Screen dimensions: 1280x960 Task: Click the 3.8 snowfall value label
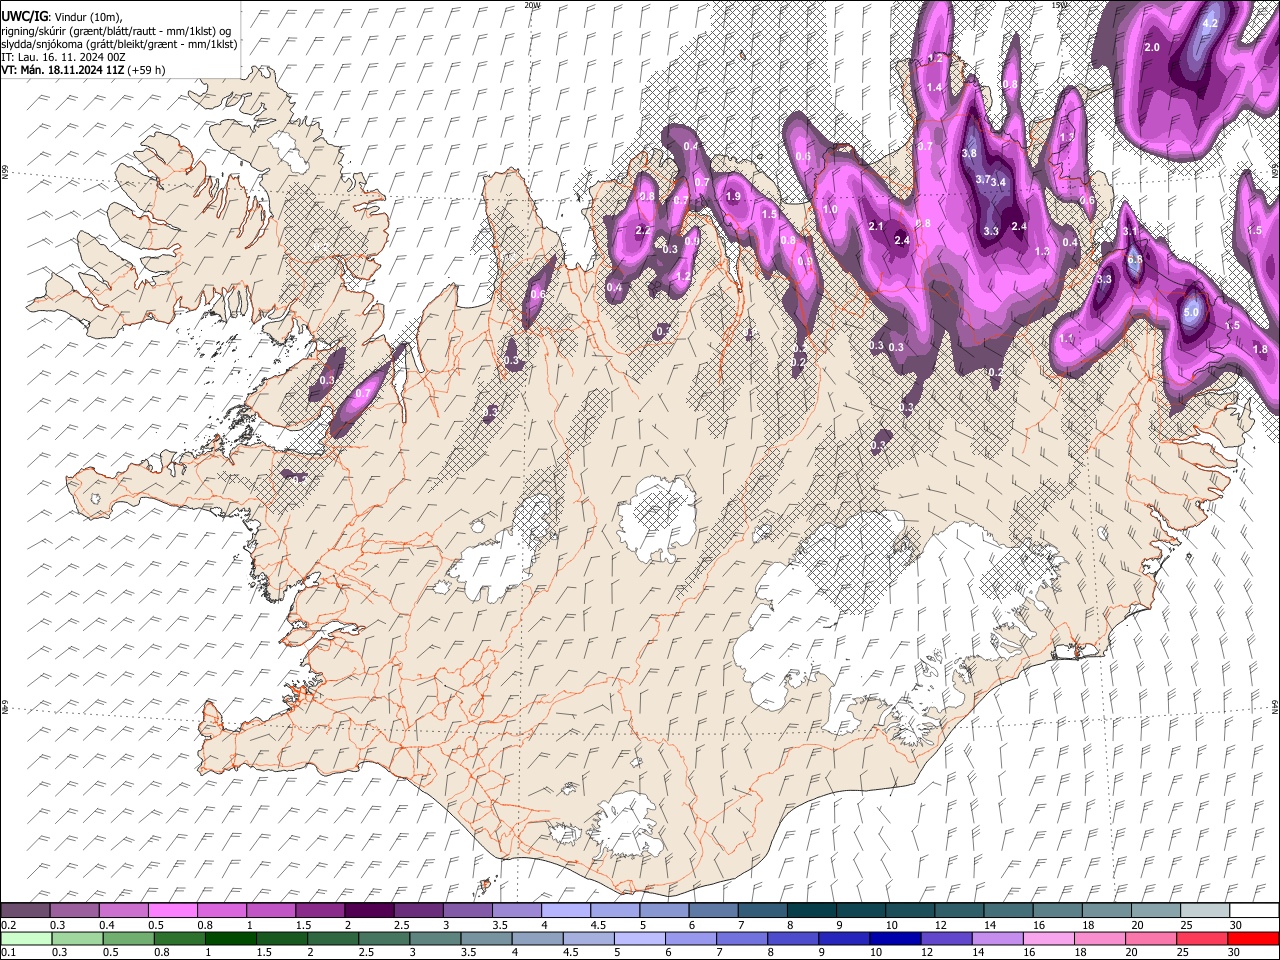[x=968, y=153]
